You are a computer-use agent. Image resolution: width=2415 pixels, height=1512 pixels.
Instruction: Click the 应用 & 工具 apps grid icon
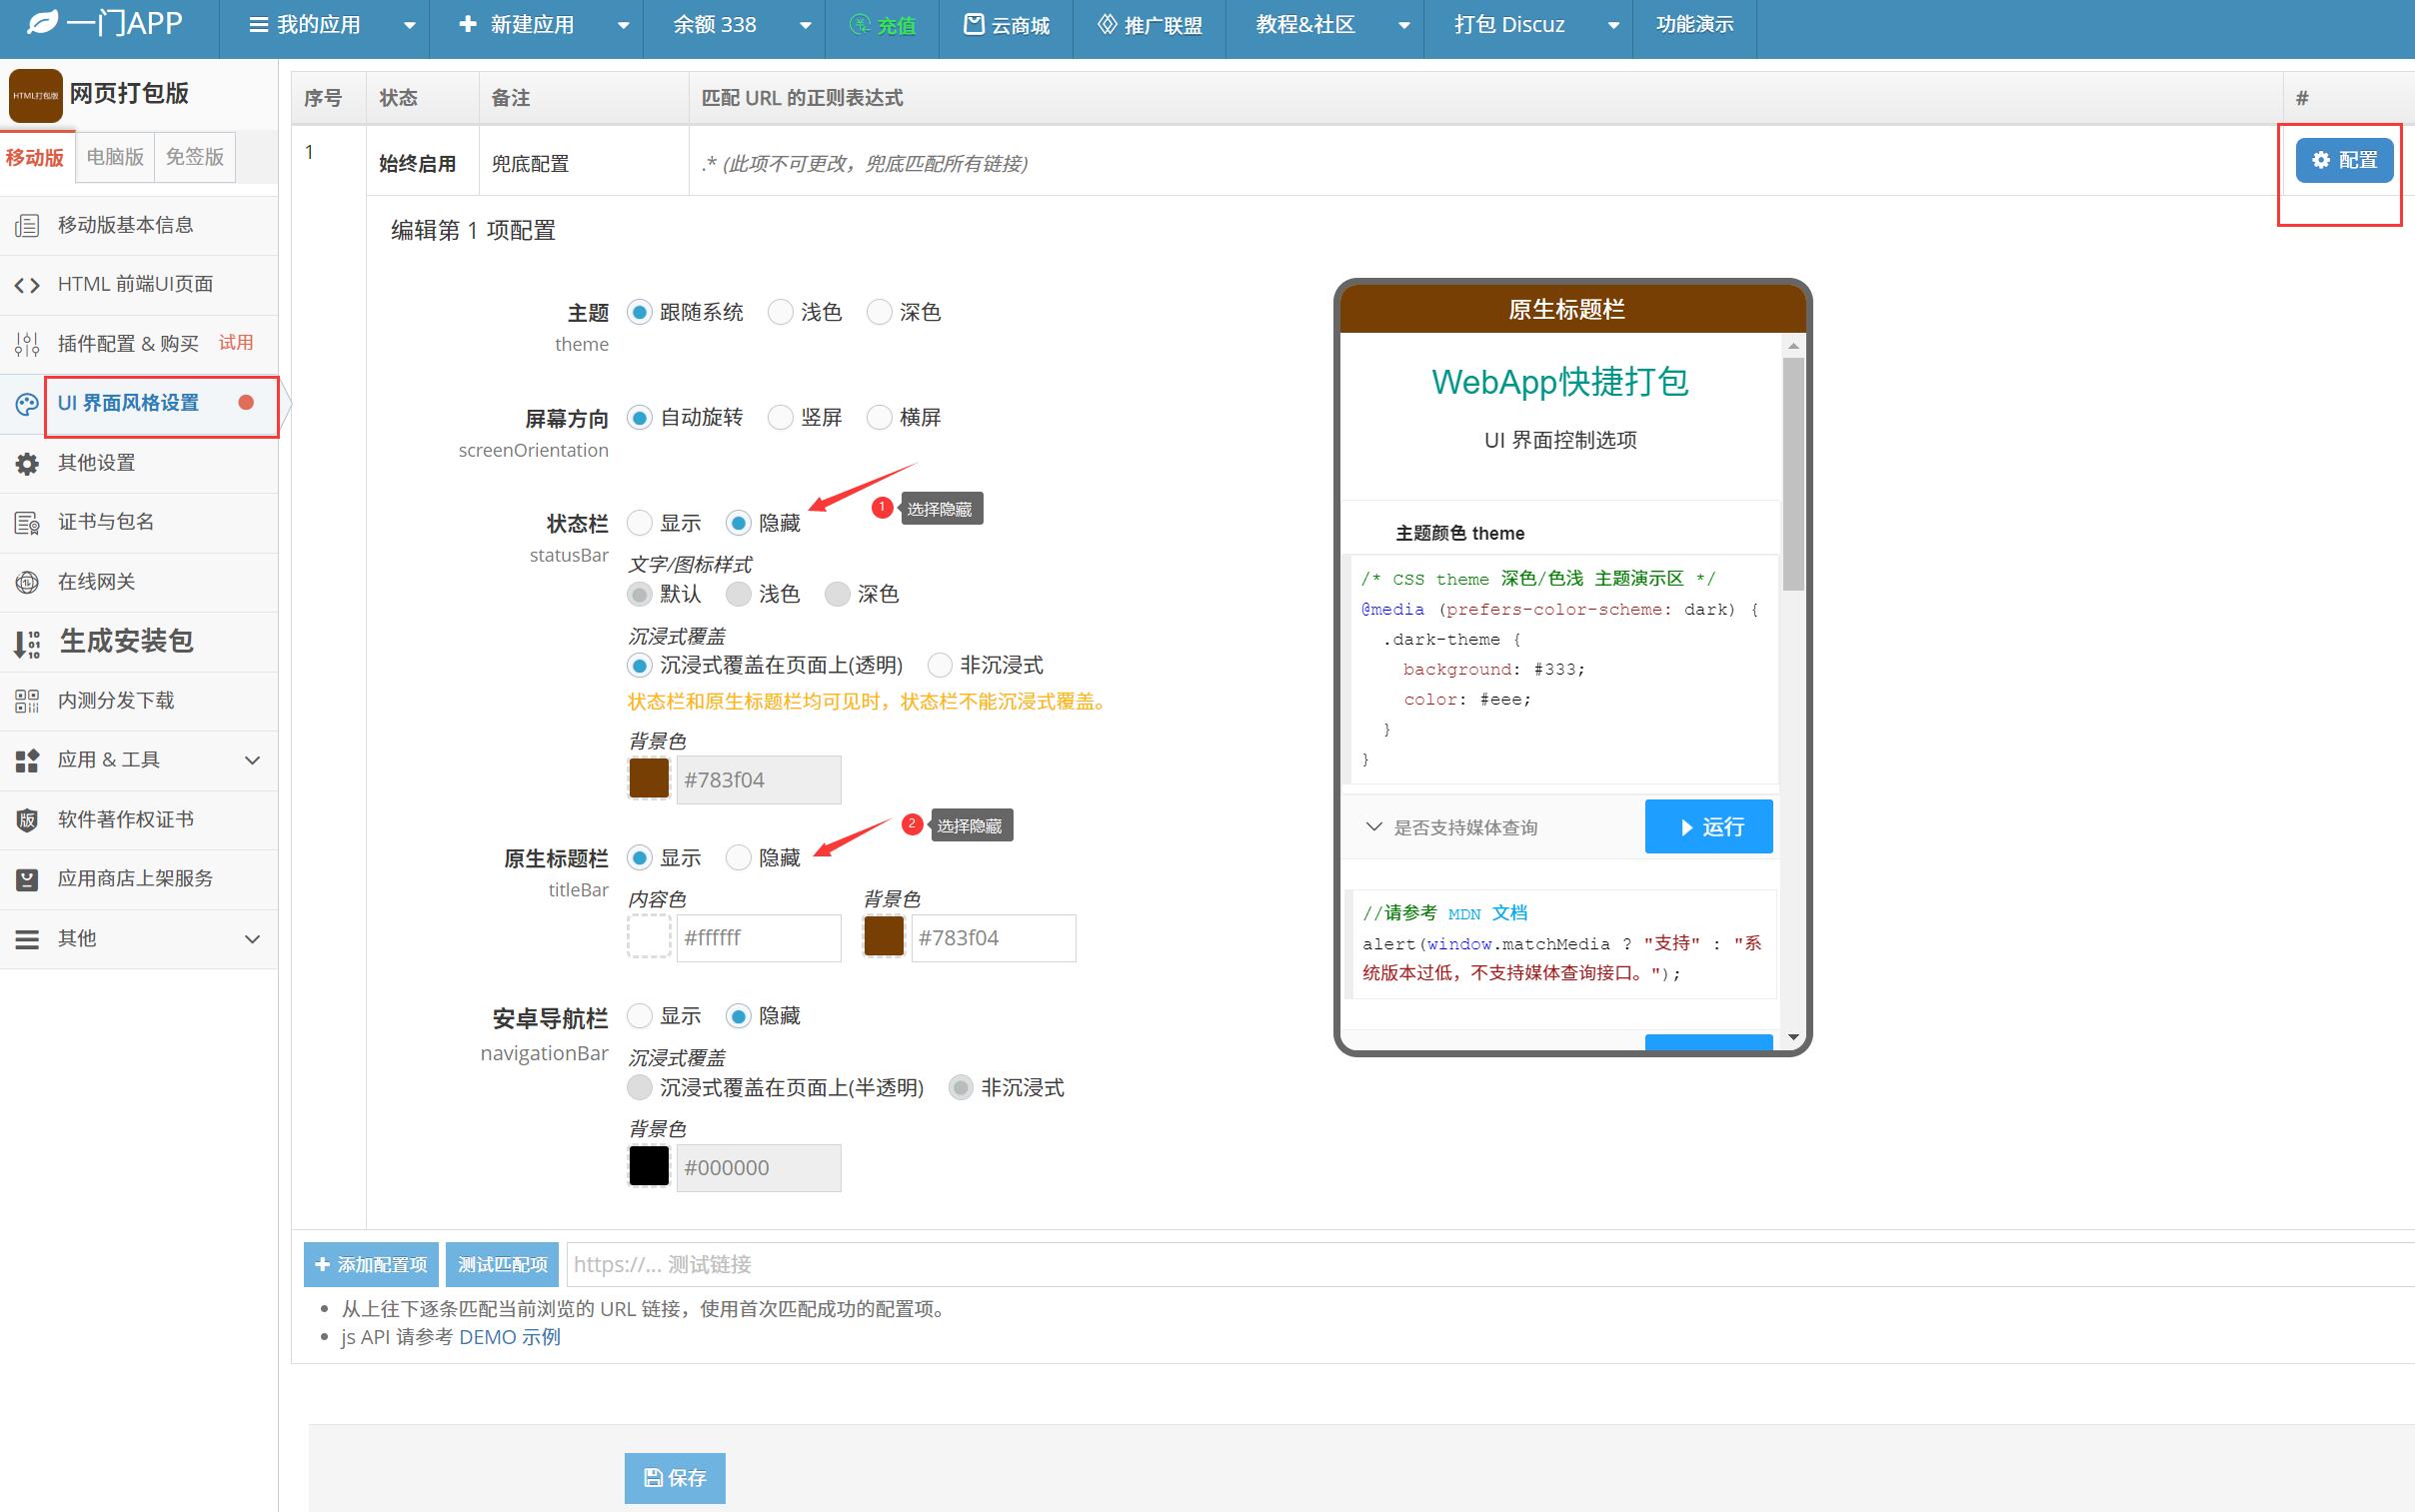27,761
